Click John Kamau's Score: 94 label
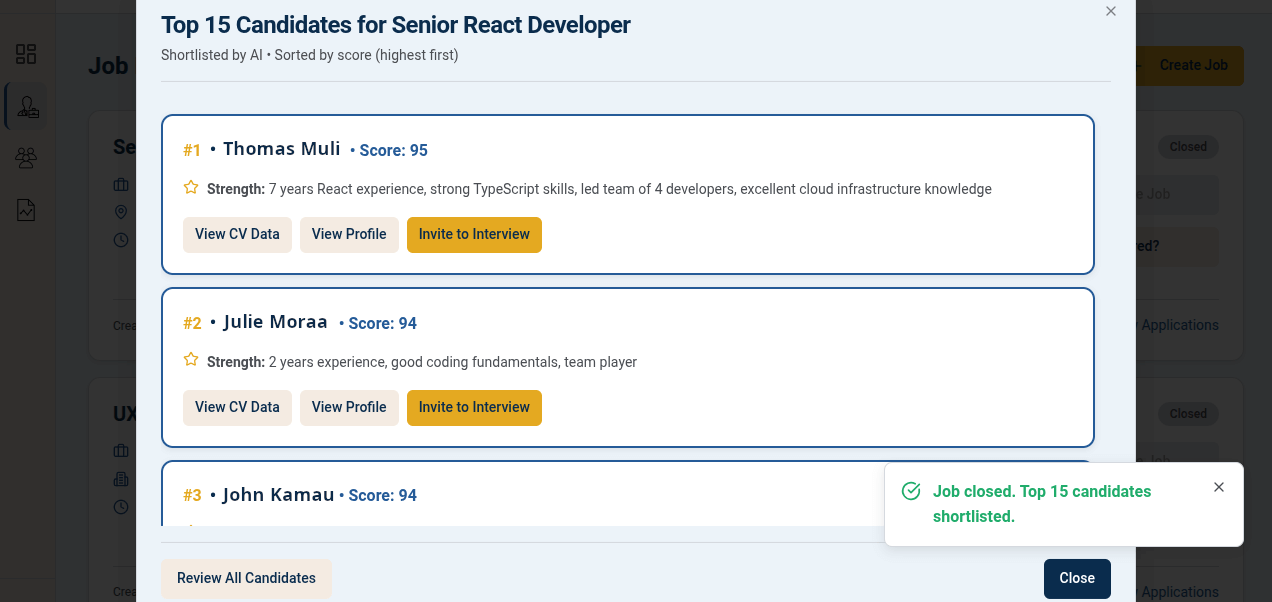The image size is (1272, 602). (x=383, y=496)
